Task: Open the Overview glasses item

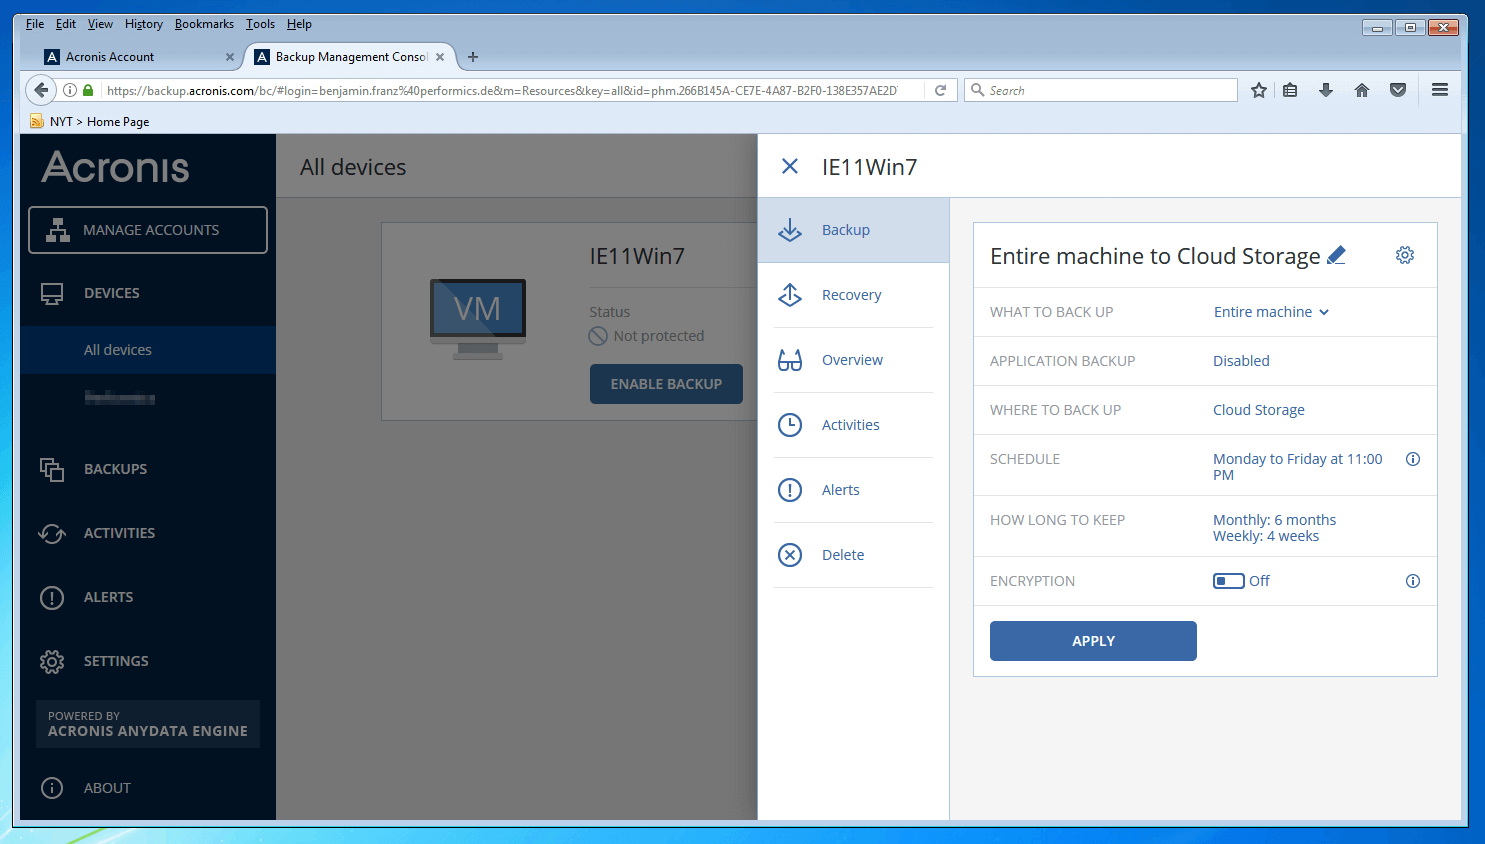Action: [851, 360]
